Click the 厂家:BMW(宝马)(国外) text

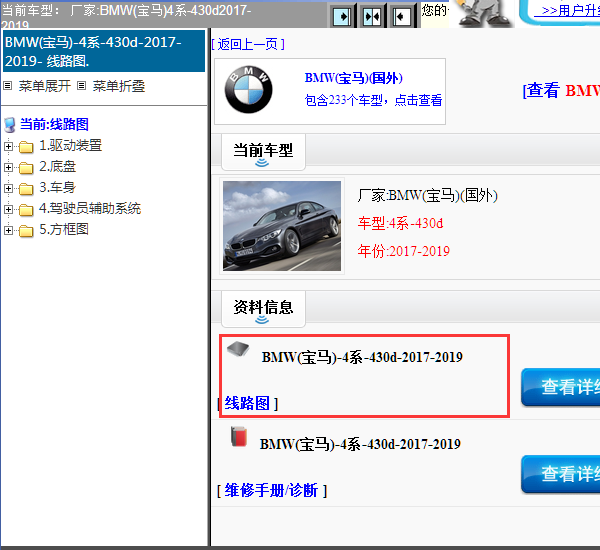427,196
